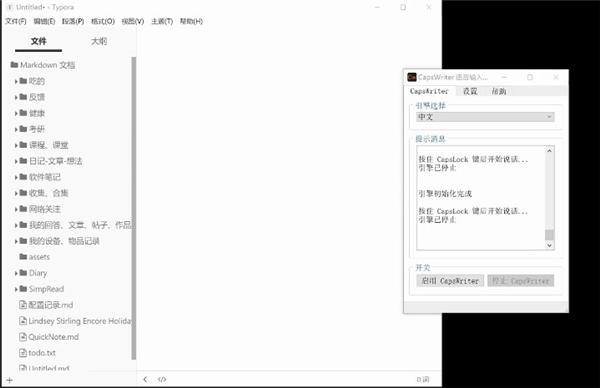
Task: Open the 格式(O) menu
Action: pos(103,21)
